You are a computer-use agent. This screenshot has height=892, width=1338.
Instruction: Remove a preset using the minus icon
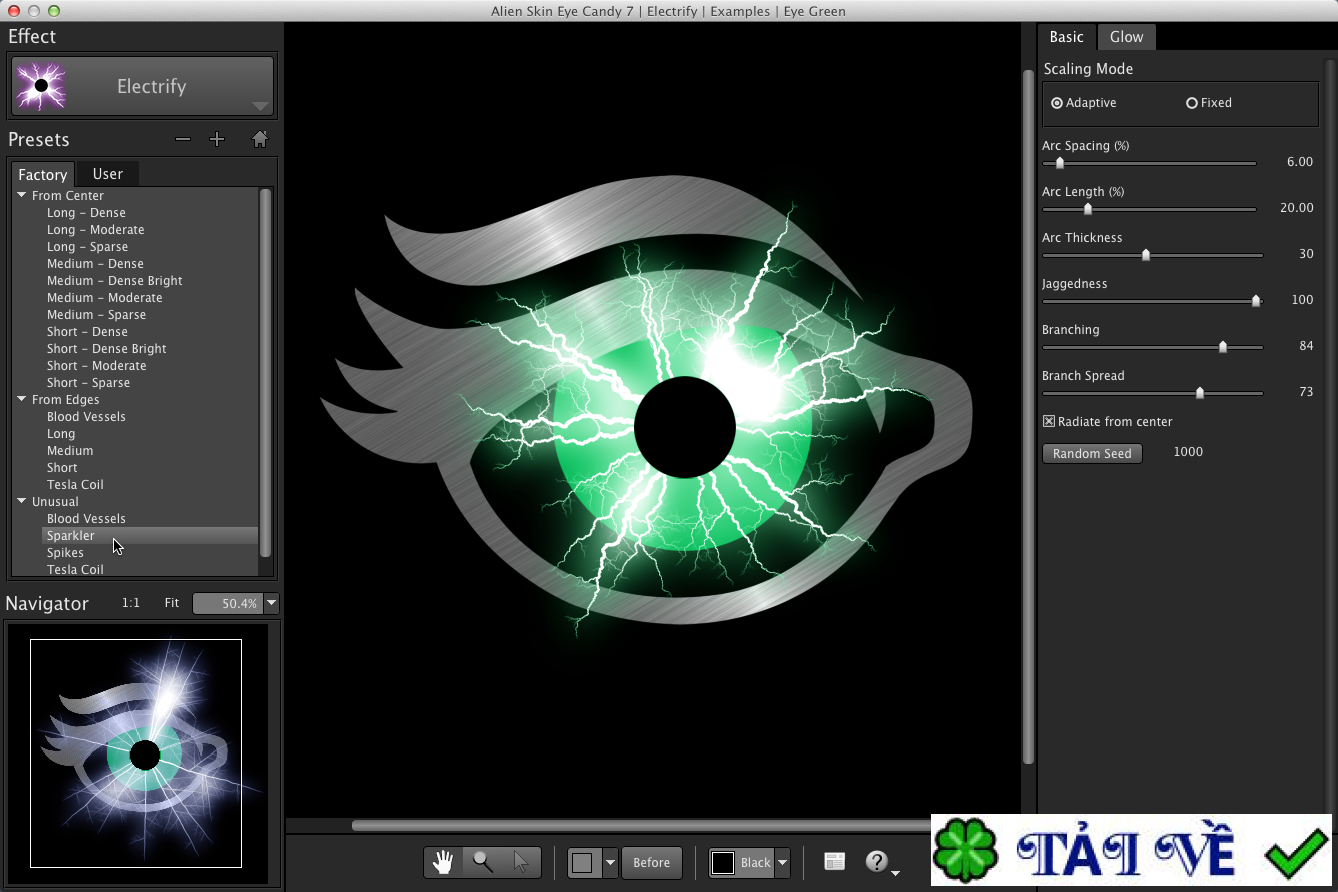pos(182,139)
